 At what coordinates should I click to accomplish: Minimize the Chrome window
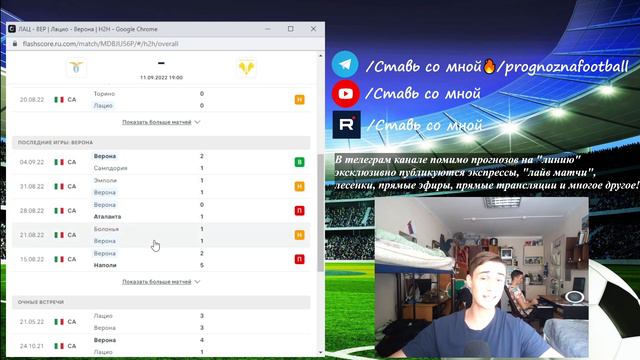click(268, 29)
